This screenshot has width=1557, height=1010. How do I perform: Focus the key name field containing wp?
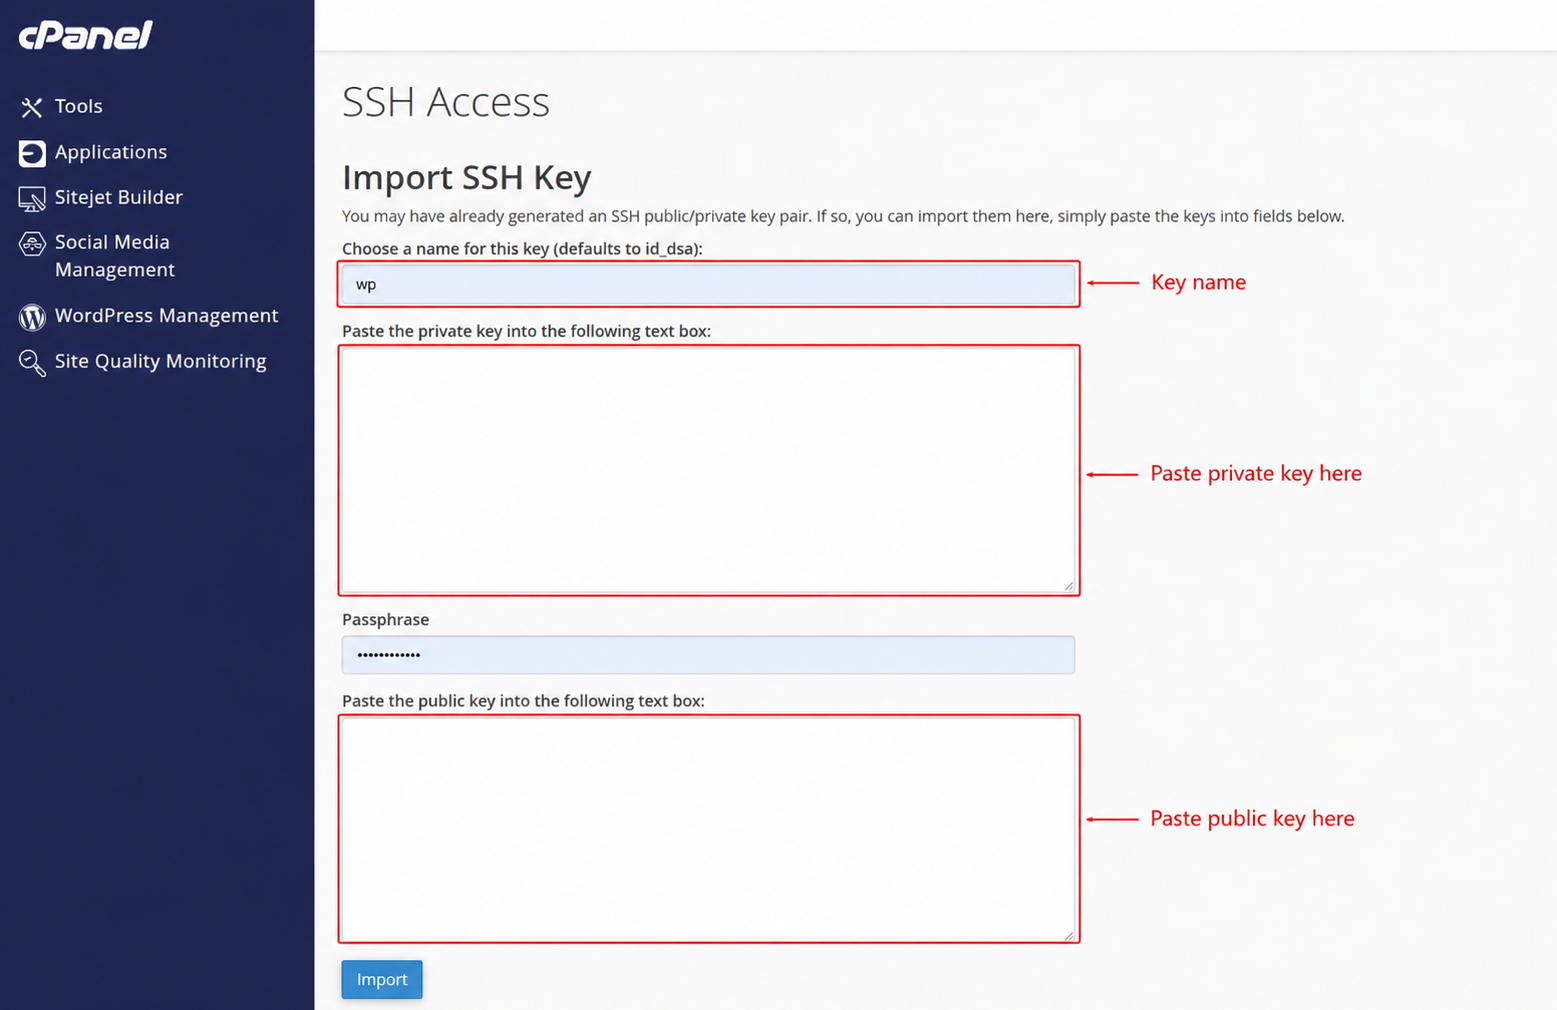click(x=708, y=284)
